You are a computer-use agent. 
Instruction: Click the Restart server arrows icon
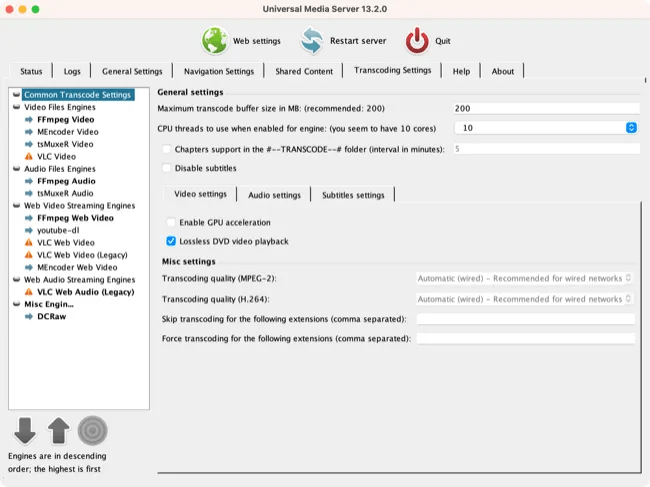click(312, 41)
